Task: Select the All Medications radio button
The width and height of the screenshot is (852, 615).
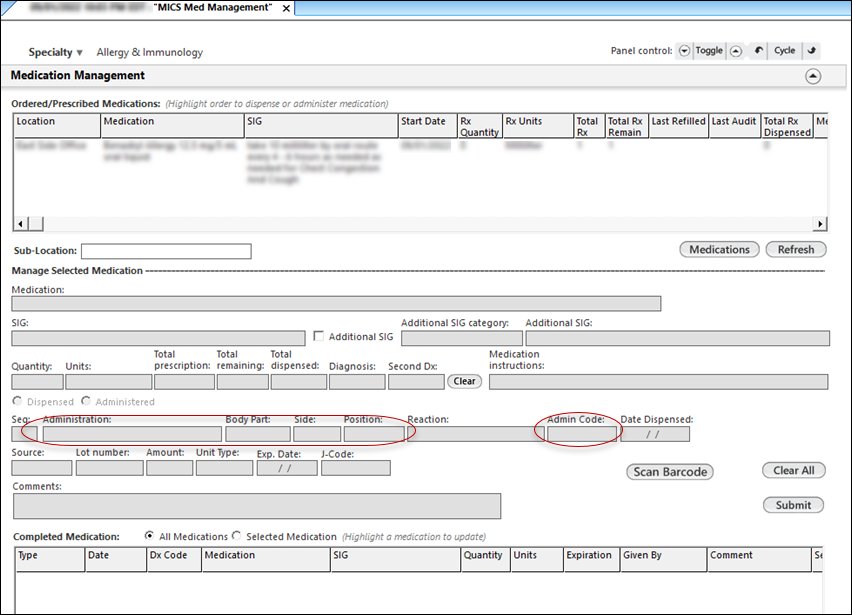Action: coord(149,536)
